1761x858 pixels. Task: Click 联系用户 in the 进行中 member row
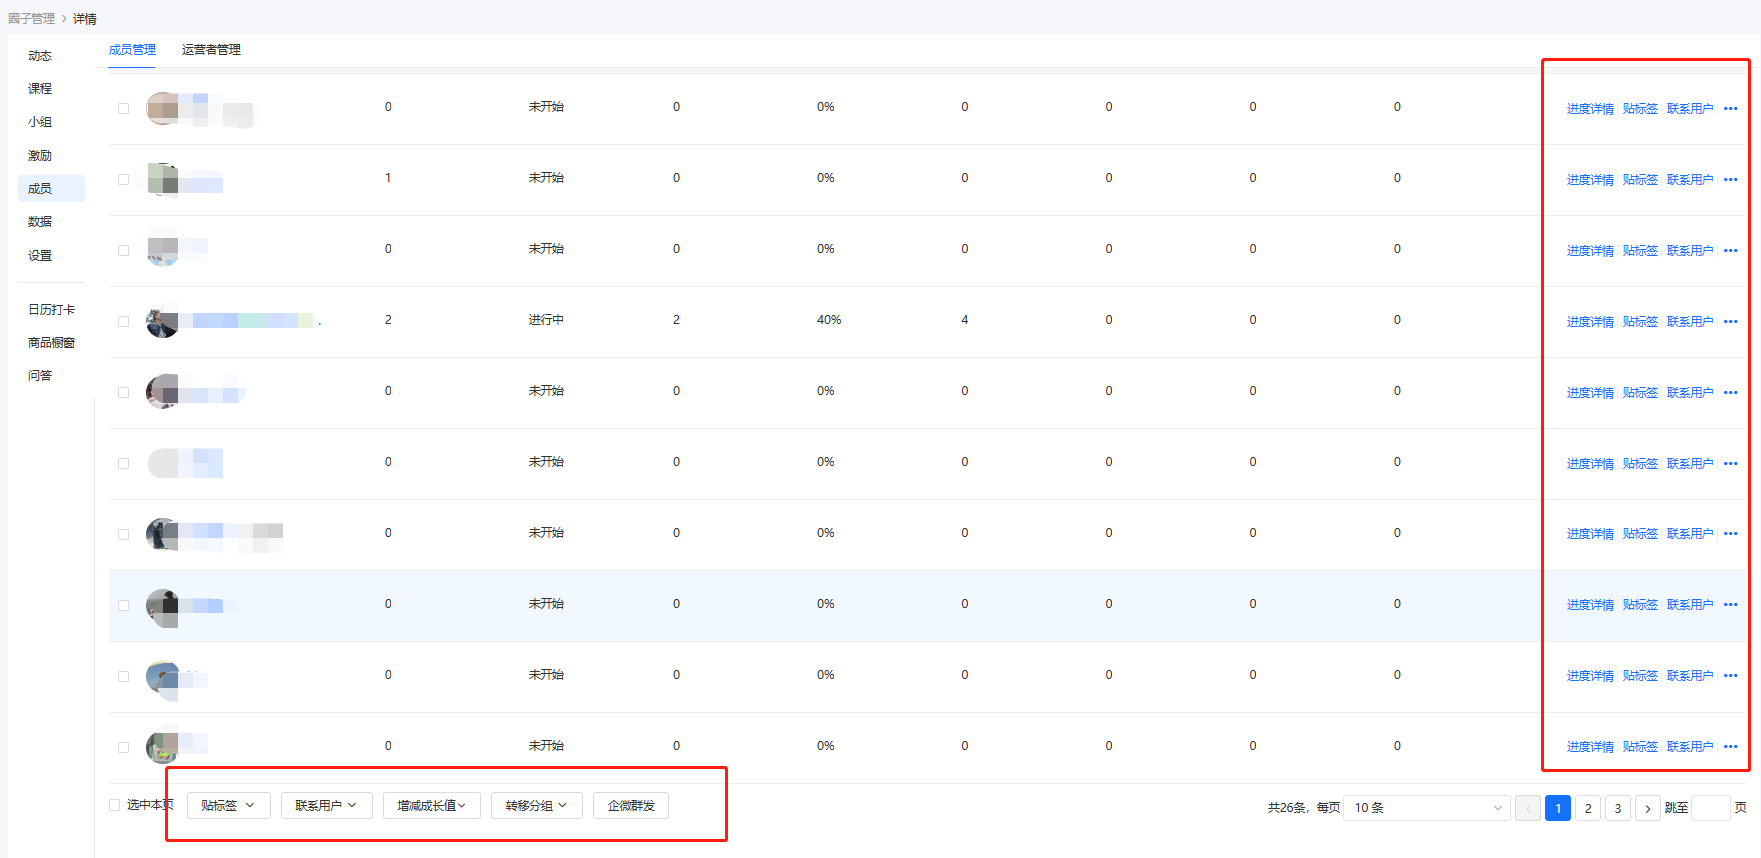[1690, 322]
